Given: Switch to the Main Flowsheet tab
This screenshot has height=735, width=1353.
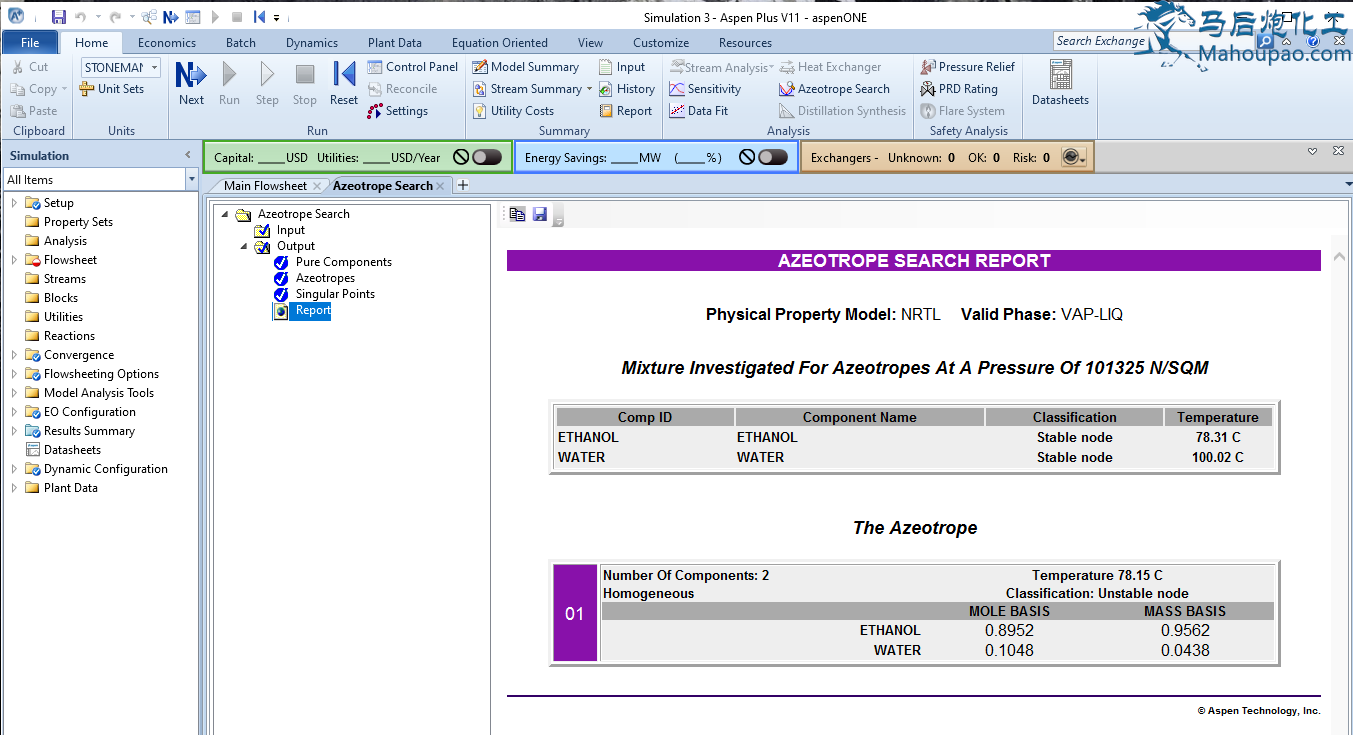Looking at the screenshot, I should coord(265,186).
